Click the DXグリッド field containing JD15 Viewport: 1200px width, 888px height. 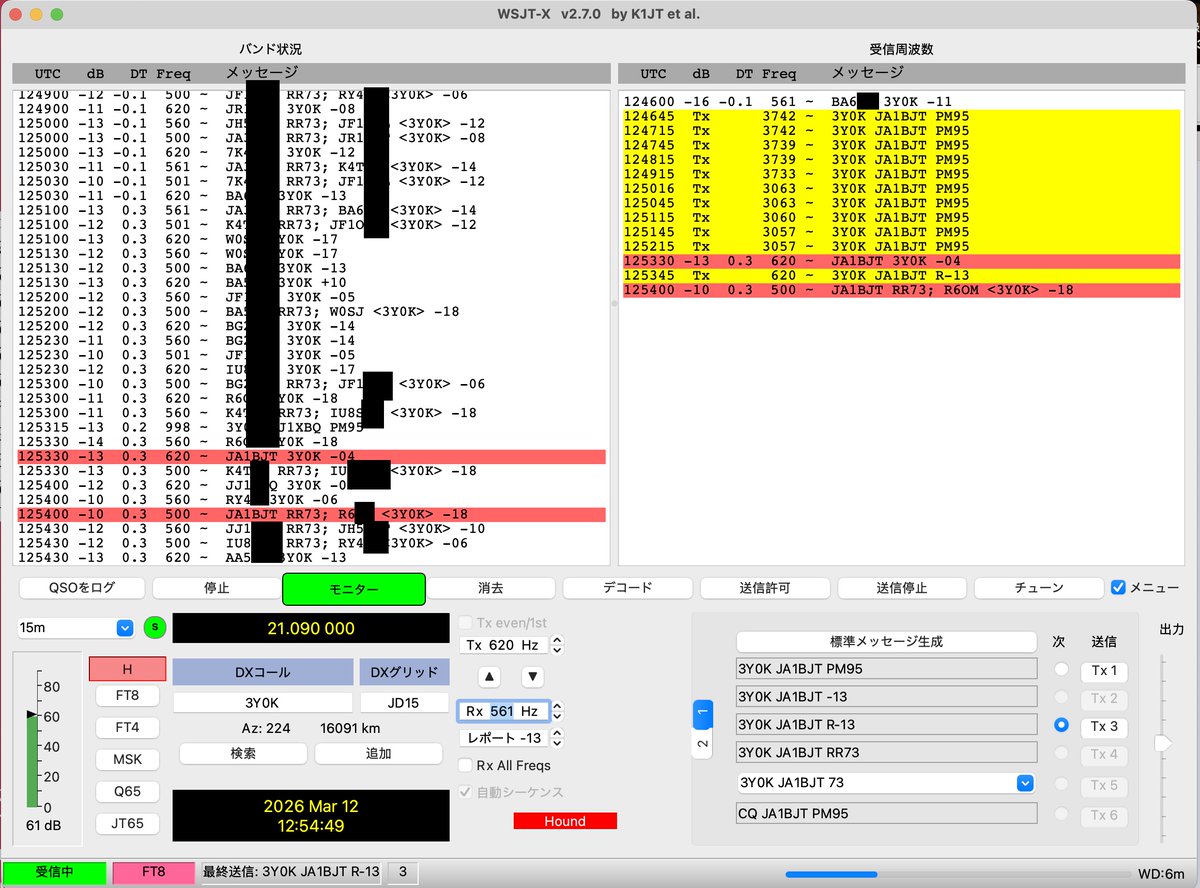(404, 703)
